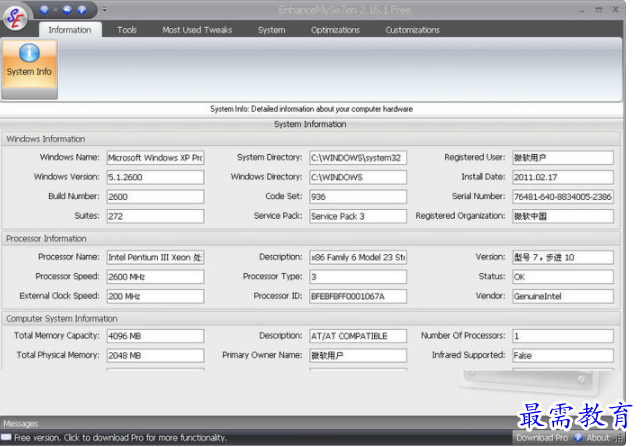The image size is (641, 447).
Task: Switch to the Tools tab
Action: [127, 30]
